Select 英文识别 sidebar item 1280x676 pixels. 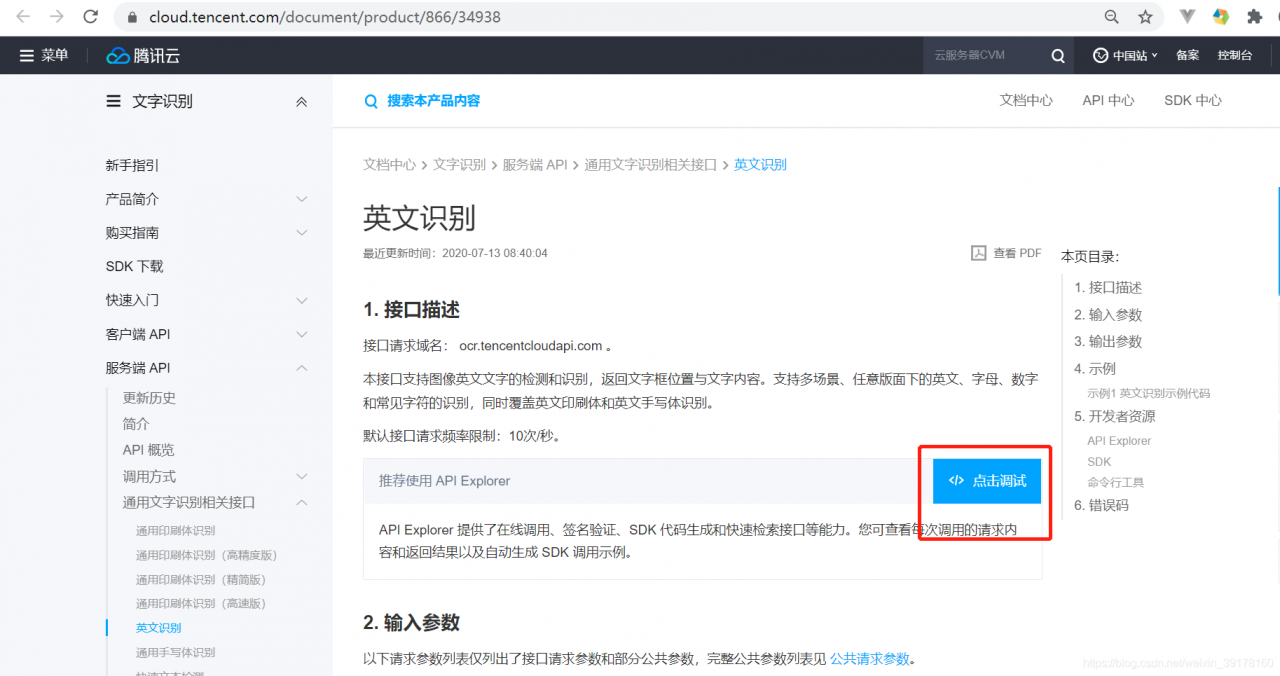(x=159, y=628)
